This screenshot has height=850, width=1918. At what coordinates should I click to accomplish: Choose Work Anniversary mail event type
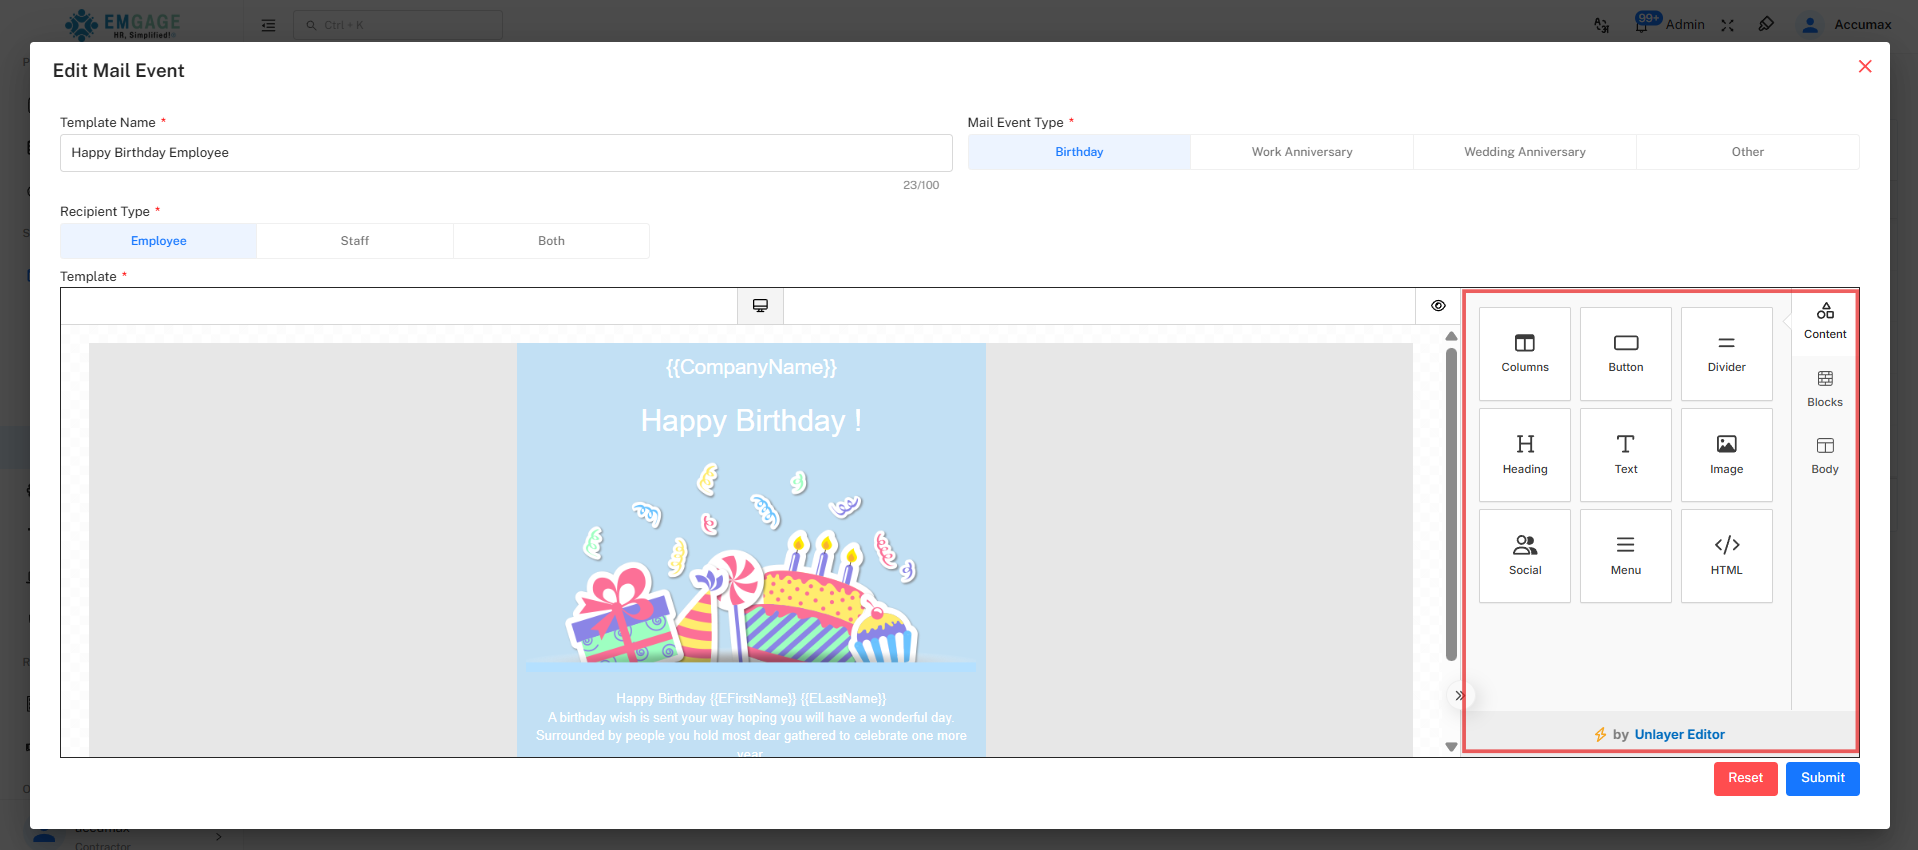[x=1301, y=152]
